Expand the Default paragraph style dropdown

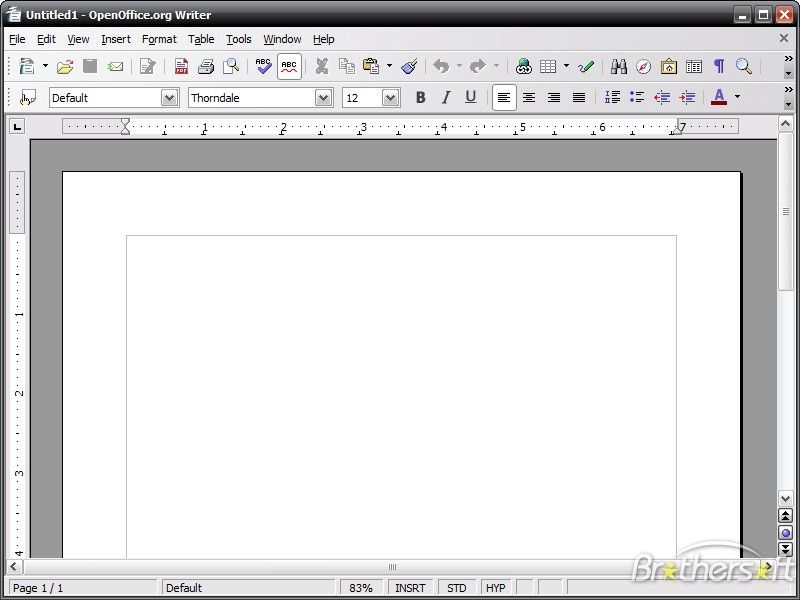[x=169, y=97]
